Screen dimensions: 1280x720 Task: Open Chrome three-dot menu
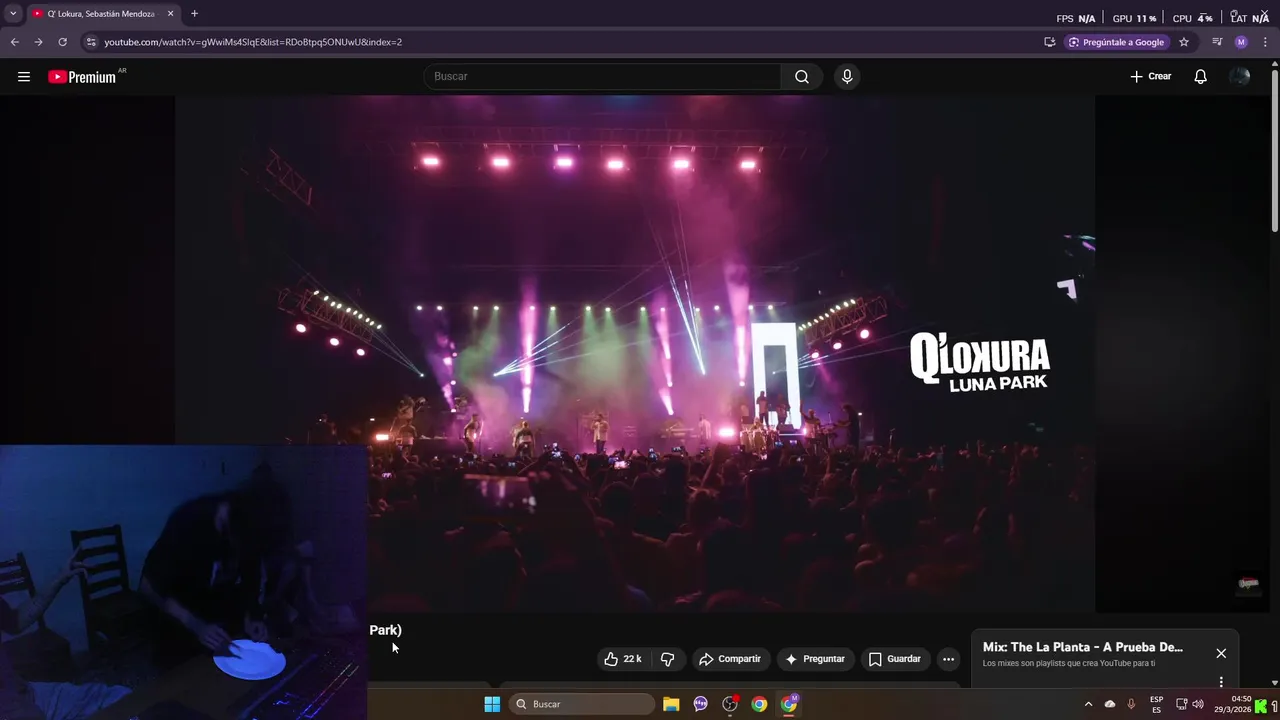pos(1265,42)
